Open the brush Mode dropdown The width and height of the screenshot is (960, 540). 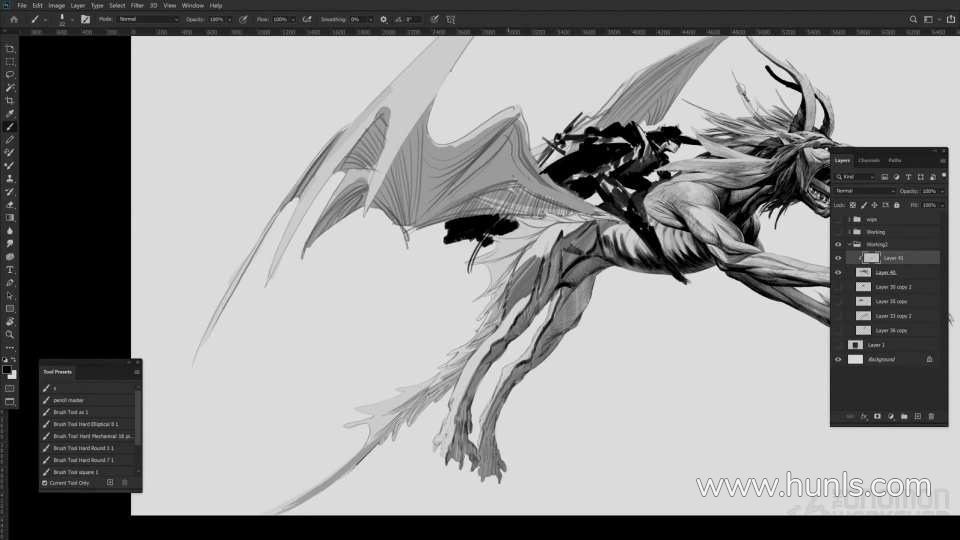tap(148, 19)
